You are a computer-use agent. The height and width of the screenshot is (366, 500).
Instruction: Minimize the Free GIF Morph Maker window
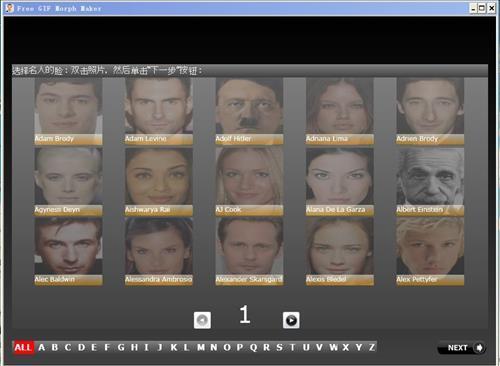pos(473,8)
